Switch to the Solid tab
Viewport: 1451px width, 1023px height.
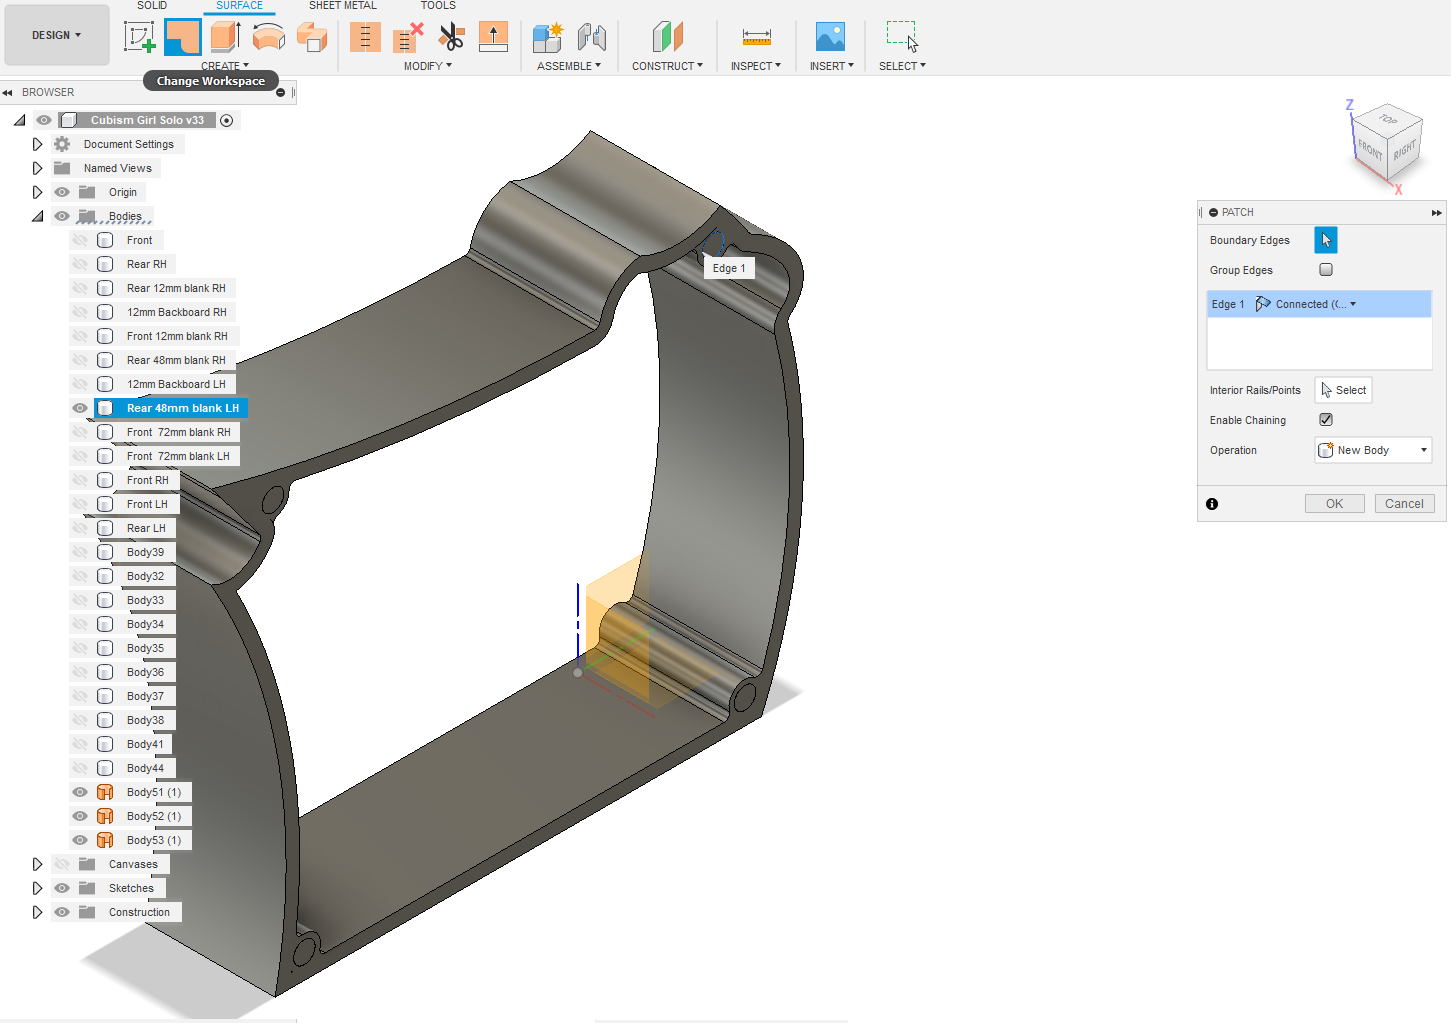[152, 6]
